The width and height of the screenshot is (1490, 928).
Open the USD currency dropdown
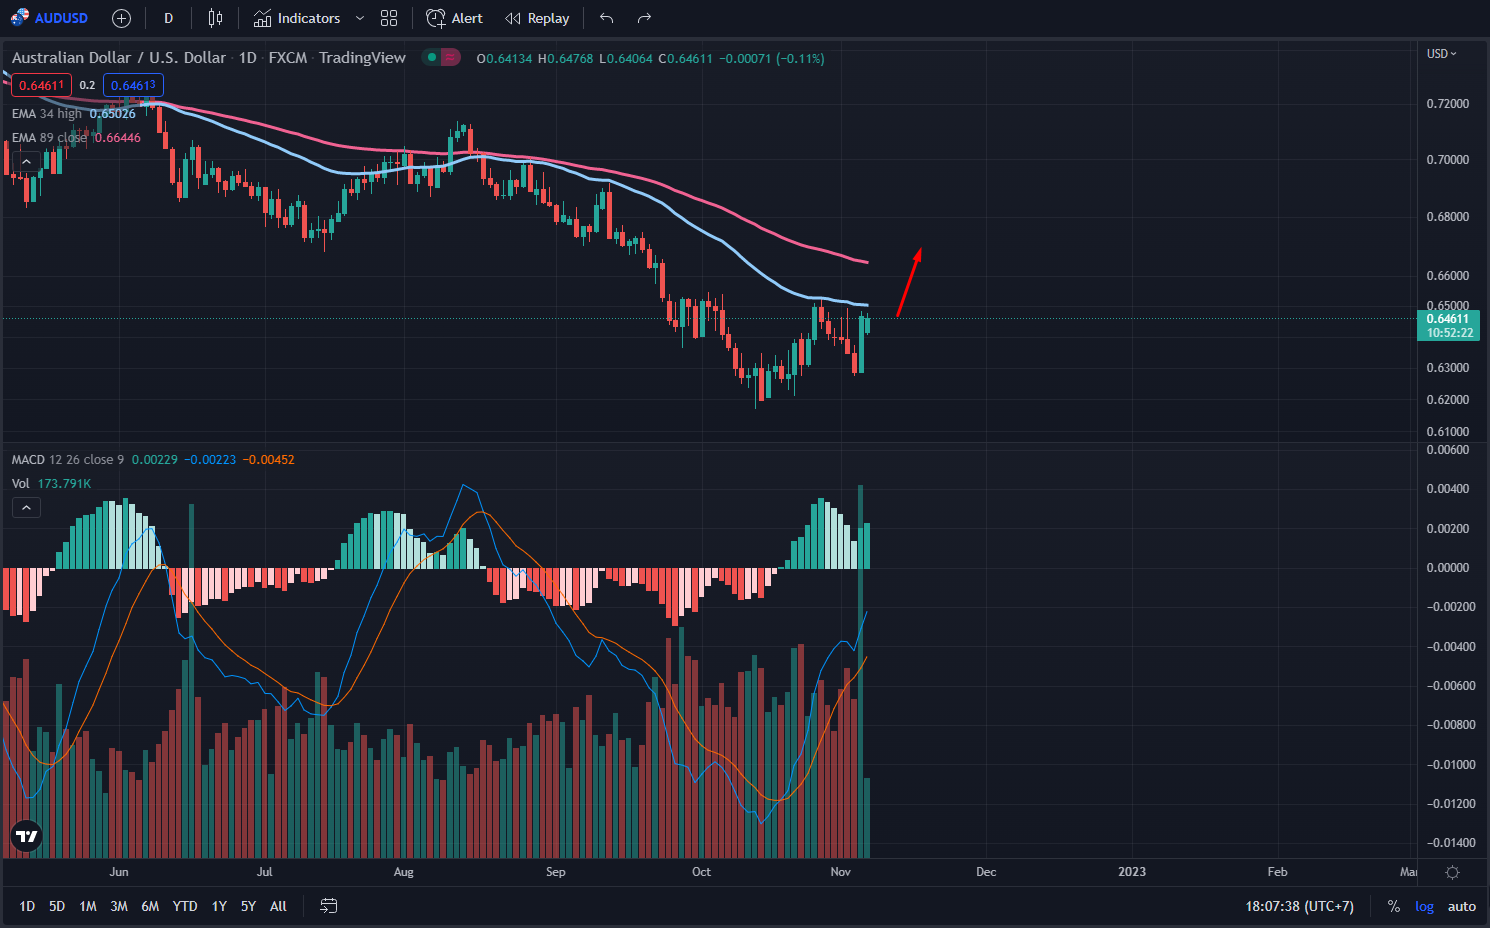[x=1441, y=54]
